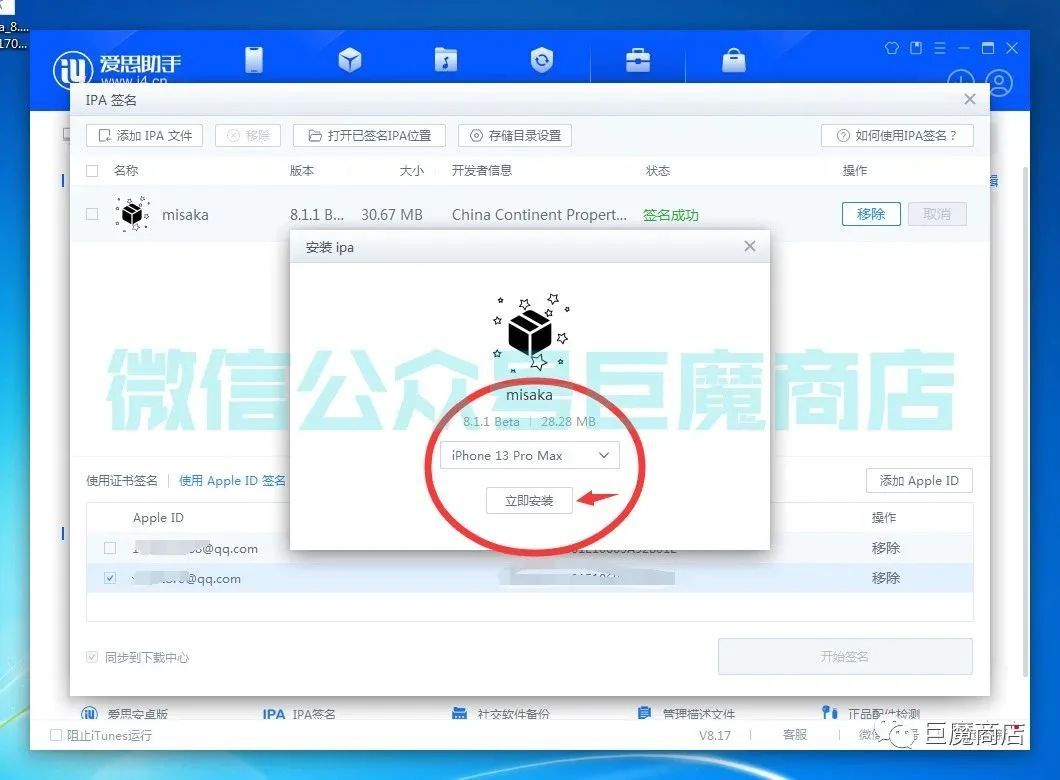This screenshot has height=780, width=1060.
Task: Open 社交软件备份 tool
Action: (501, 714)
